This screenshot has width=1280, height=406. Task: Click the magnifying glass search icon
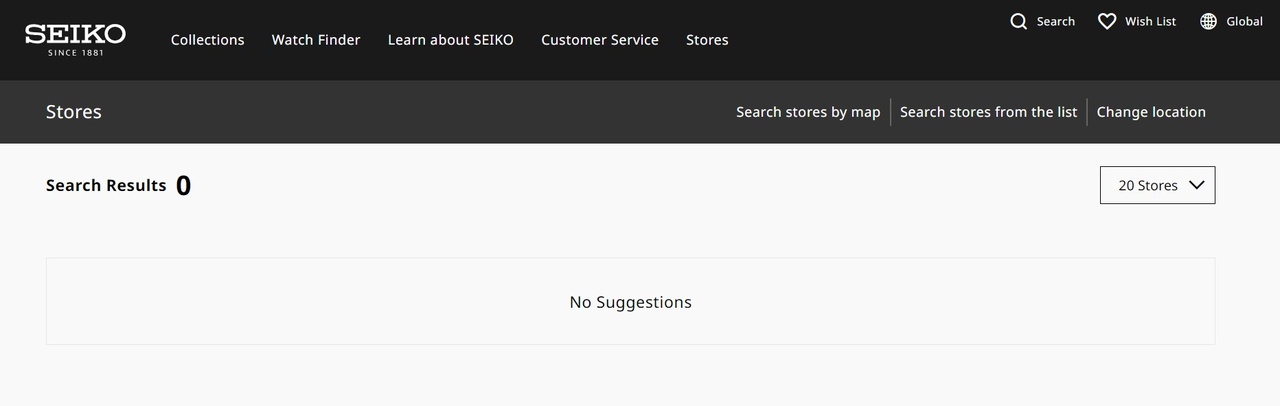coord(1019,21)
